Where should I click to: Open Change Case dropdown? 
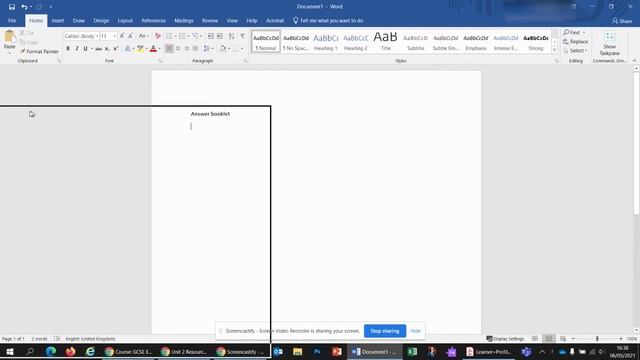tap(144, 36)
